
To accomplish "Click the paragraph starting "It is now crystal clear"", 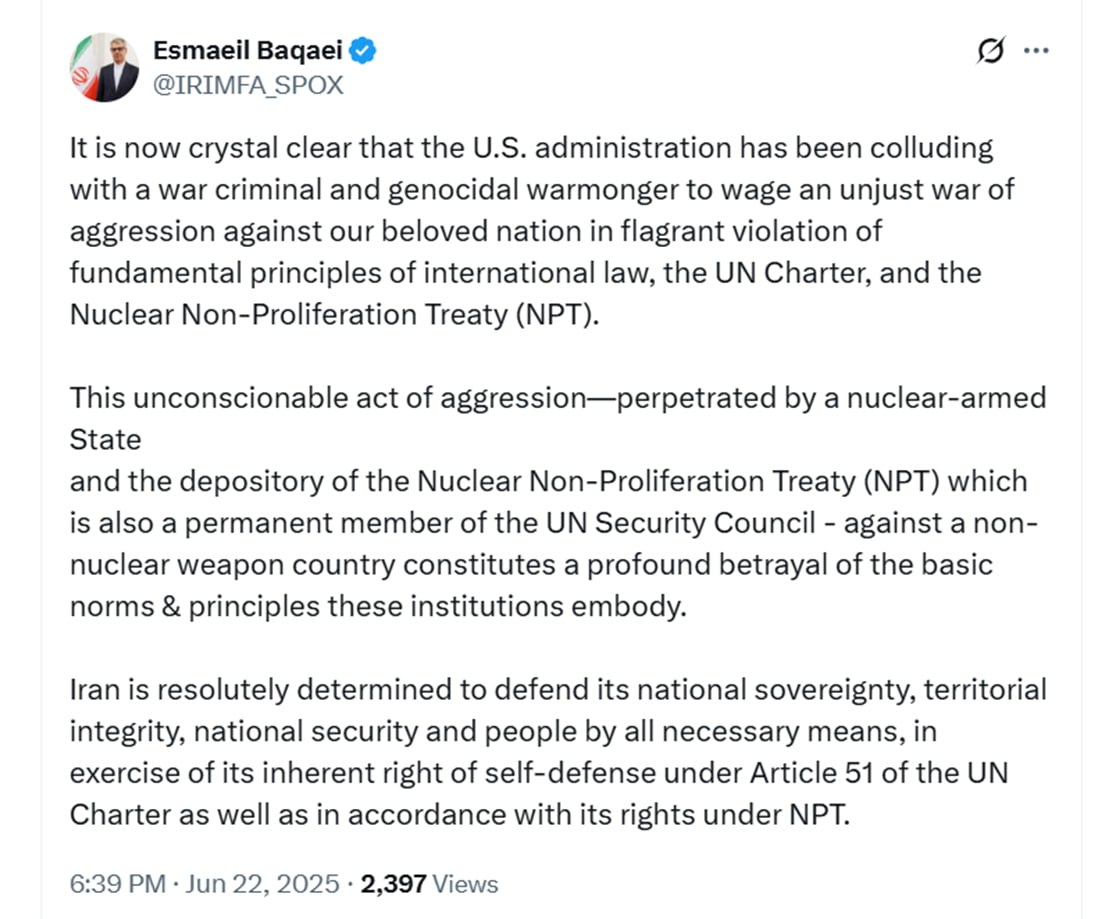I will [x=542, y=231].
